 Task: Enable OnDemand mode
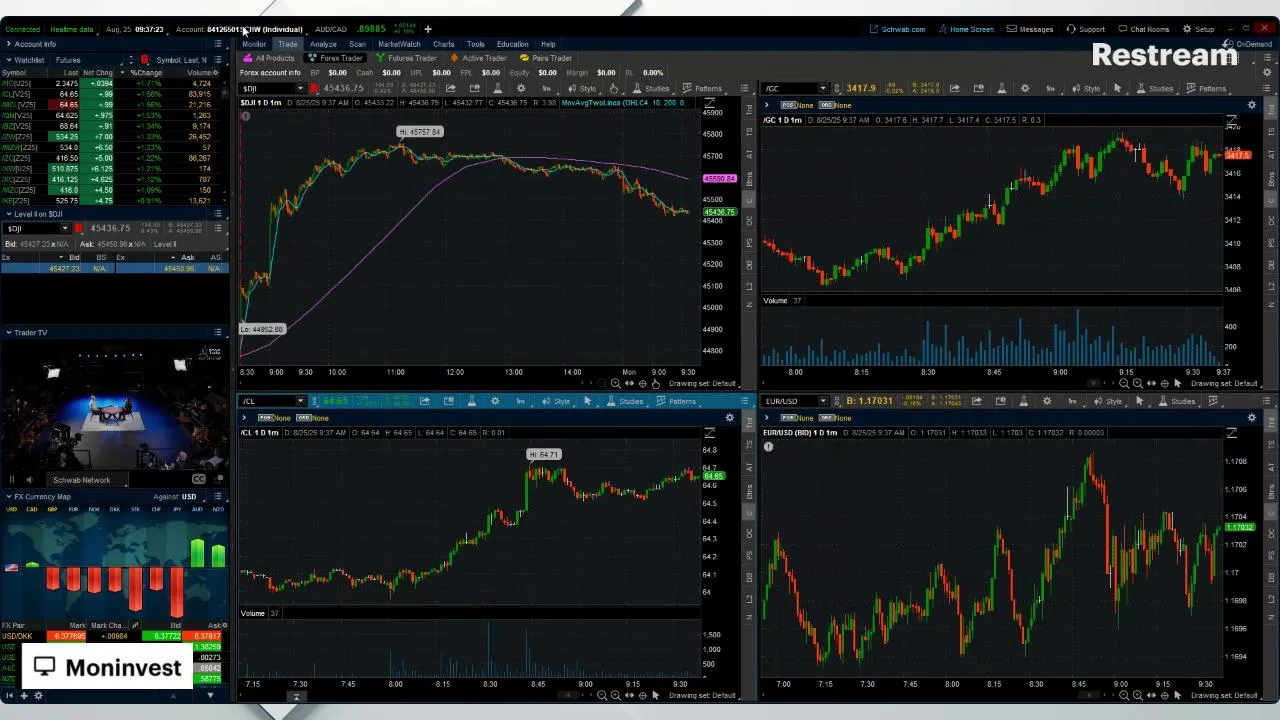tap(1248, 44)
